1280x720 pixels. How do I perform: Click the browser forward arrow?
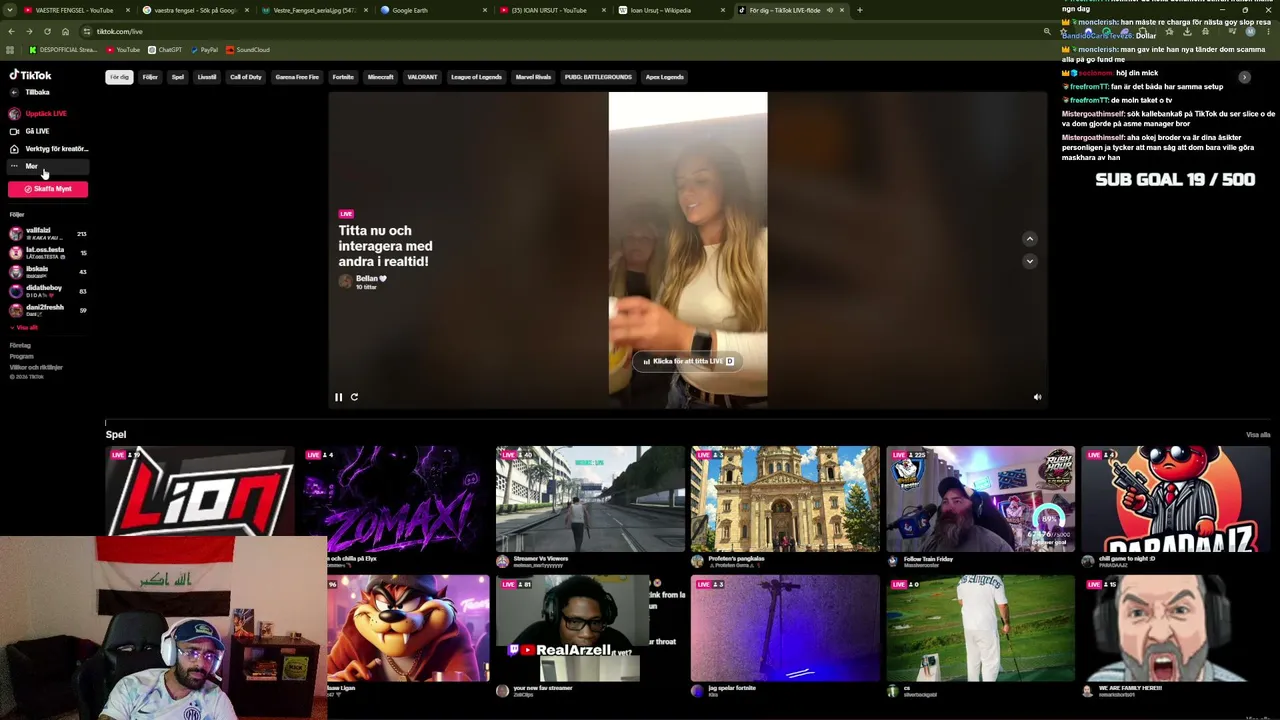29,31
